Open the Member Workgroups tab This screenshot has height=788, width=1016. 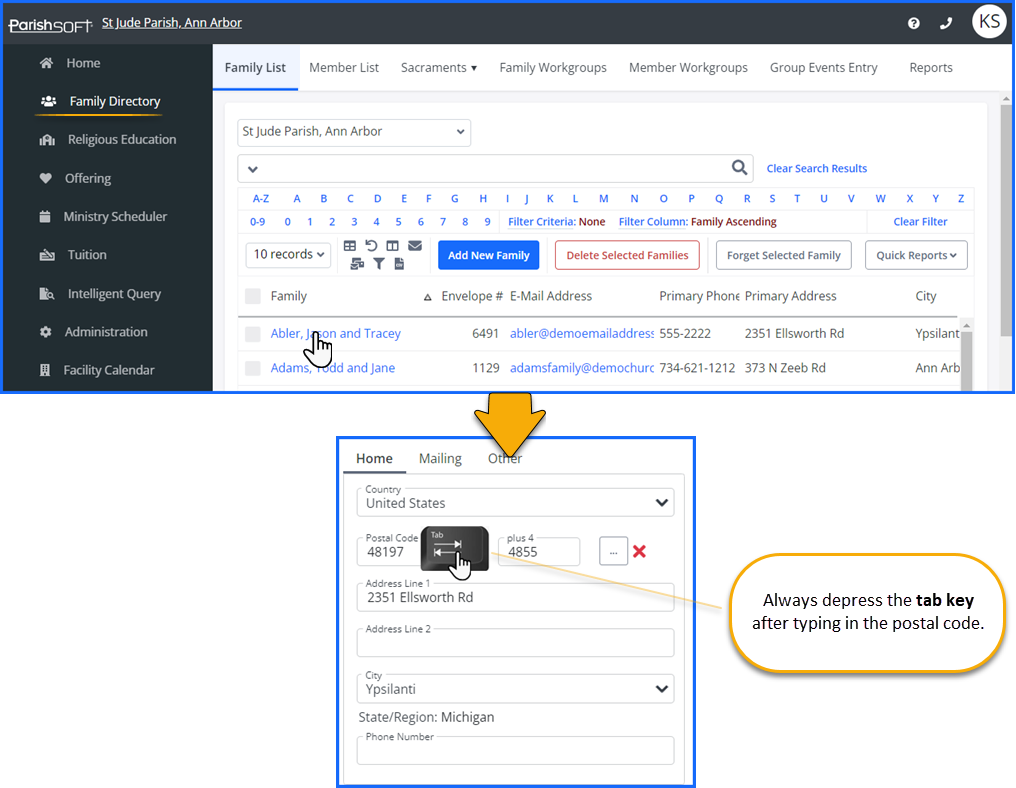(x=688, y=68)
